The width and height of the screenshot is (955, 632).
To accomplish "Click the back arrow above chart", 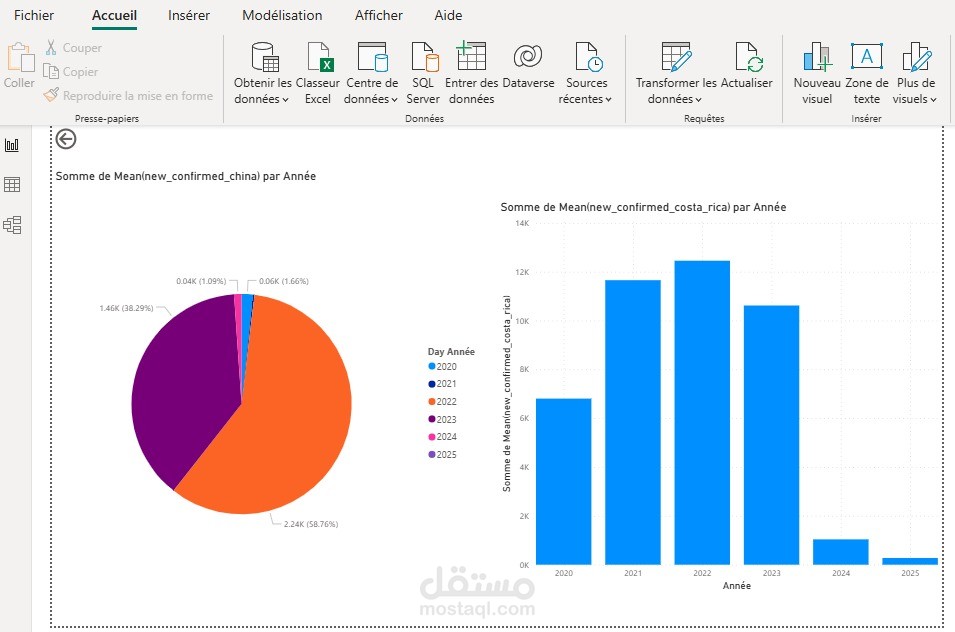I will coord(66,139).
